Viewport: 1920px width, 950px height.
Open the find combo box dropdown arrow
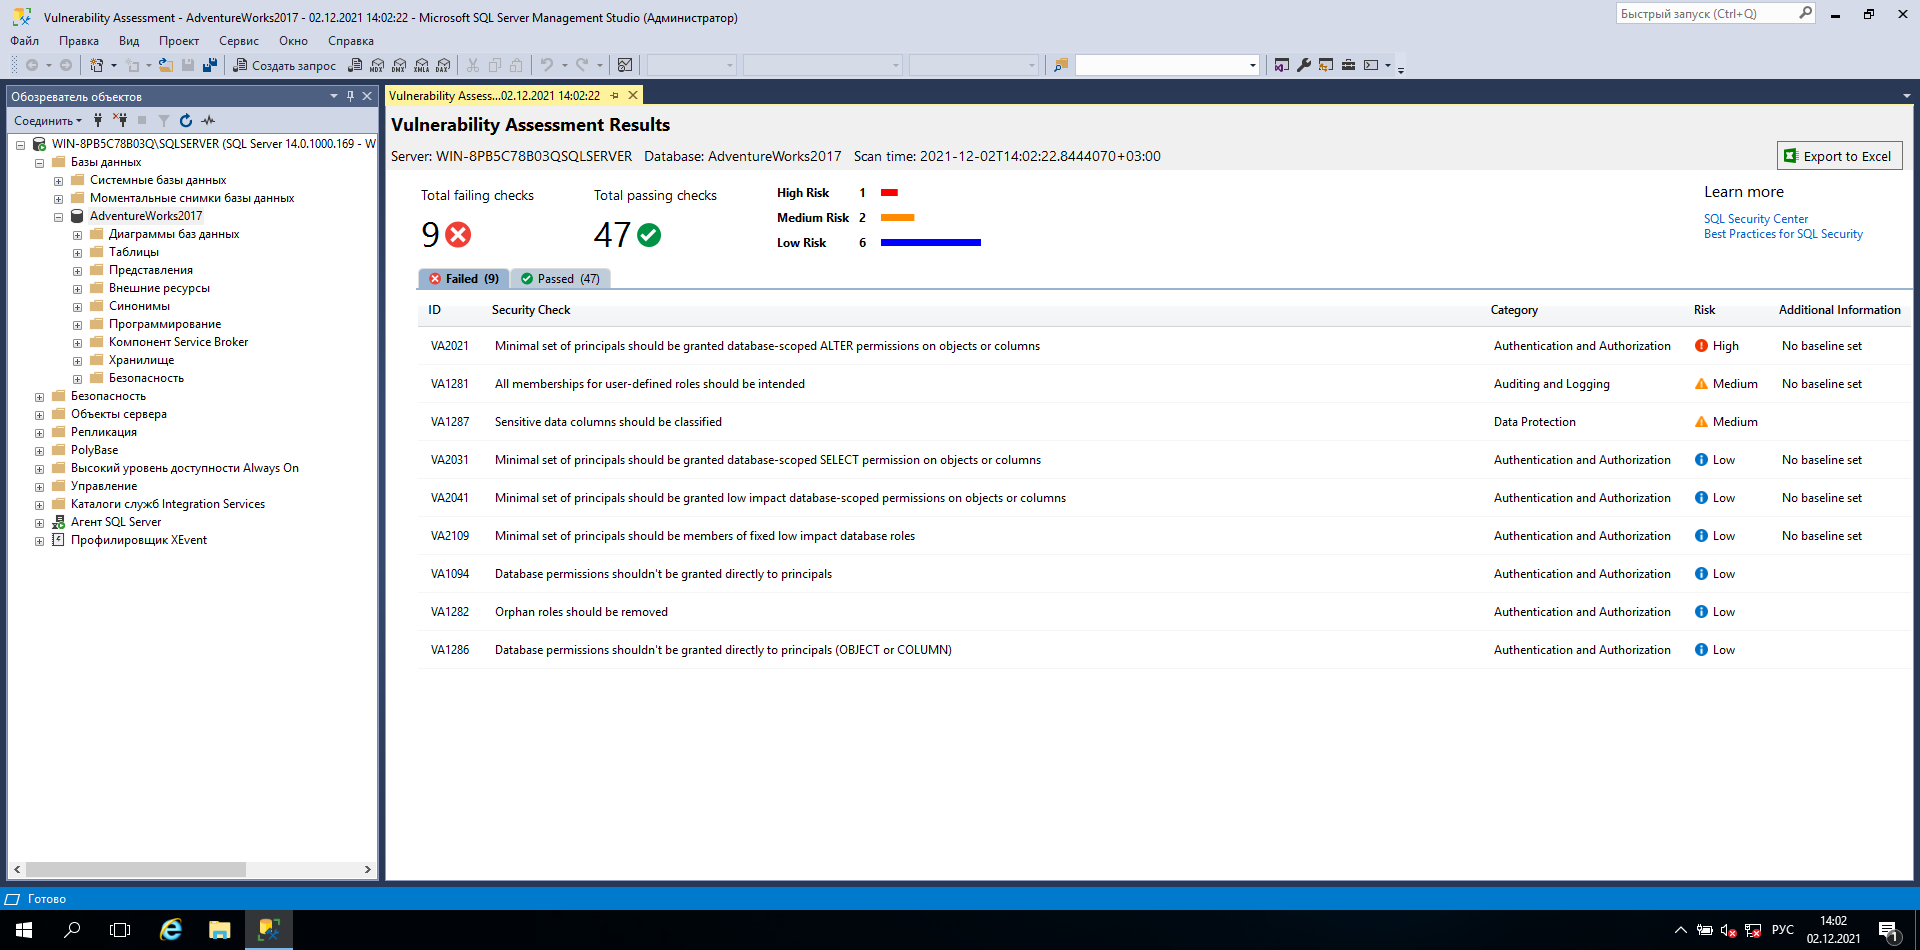tap(1252, 65)
